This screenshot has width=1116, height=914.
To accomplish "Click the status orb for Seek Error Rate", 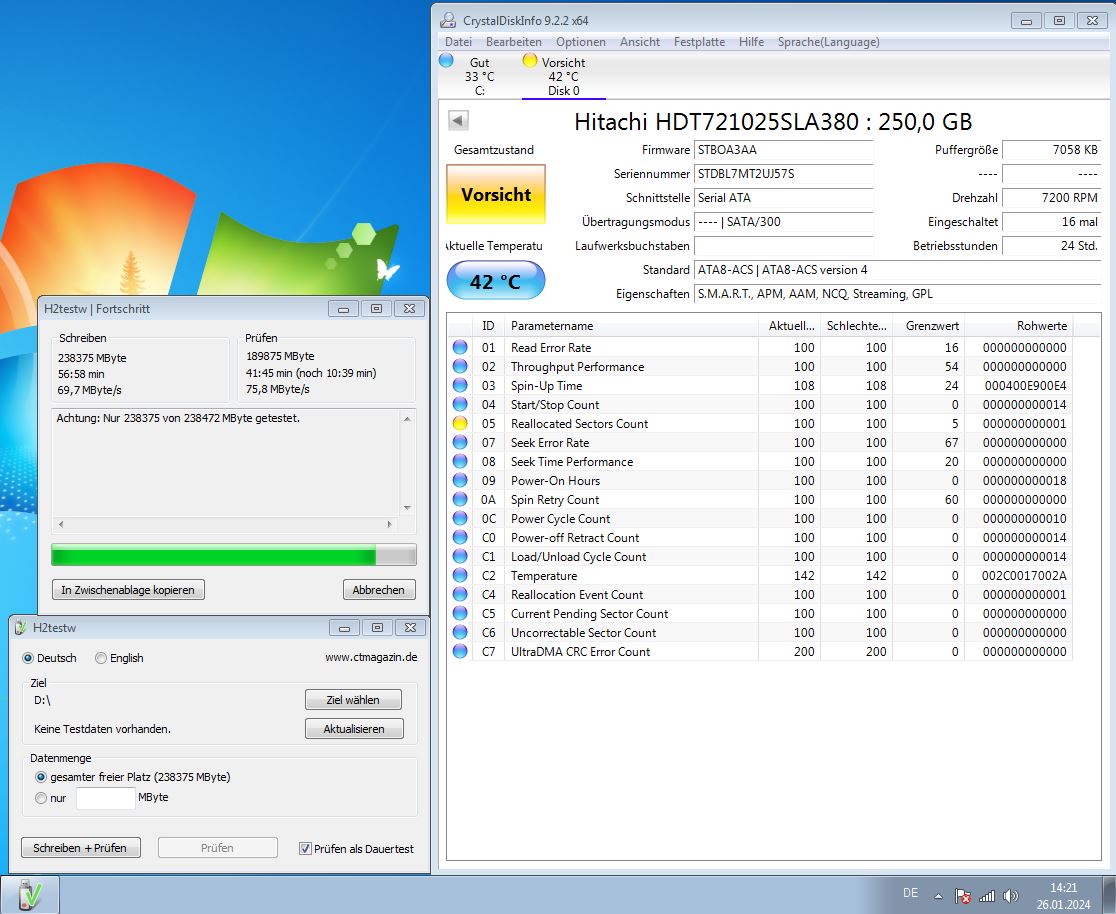I will [460, 443].
